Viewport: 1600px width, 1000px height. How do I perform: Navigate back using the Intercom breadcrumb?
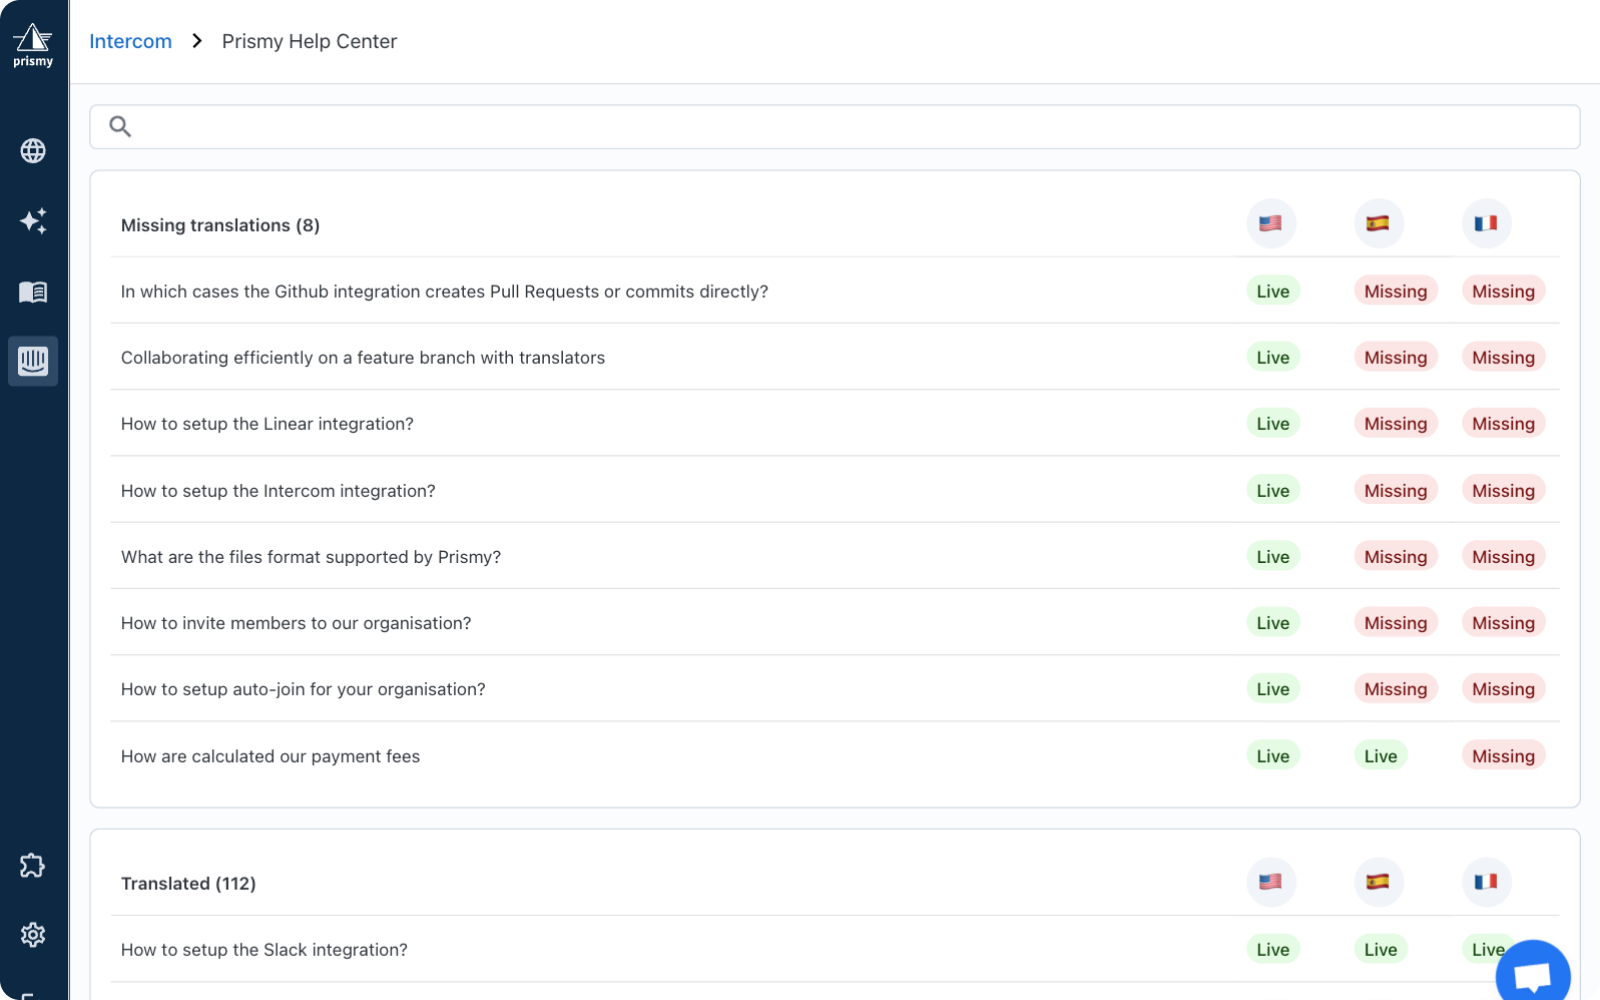point(130,41)
